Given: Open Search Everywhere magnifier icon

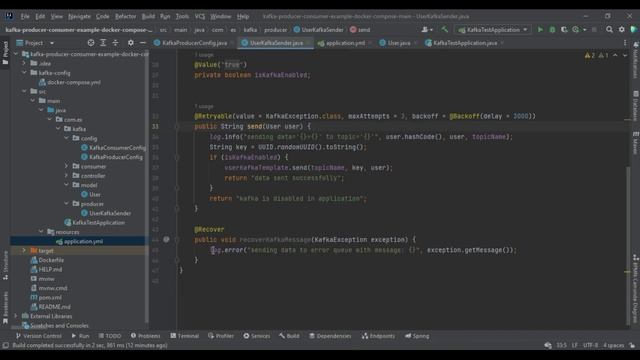Looking at the screenshot, I should 609,30.
